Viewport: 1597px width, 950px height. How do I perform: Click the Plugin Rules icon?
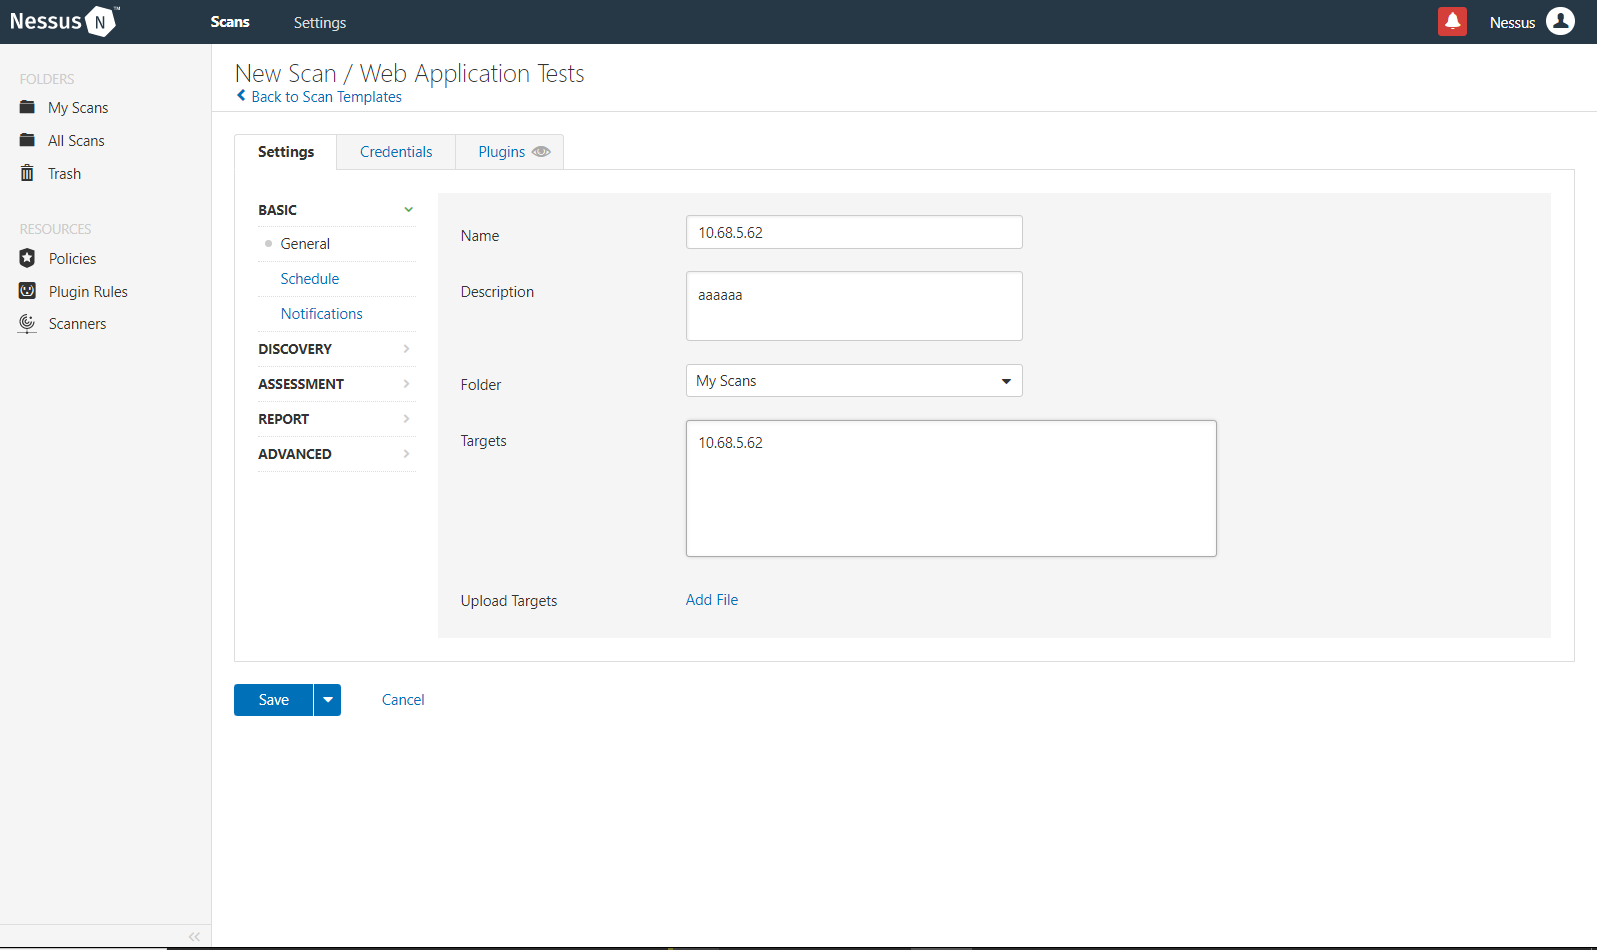click(27, 291)
